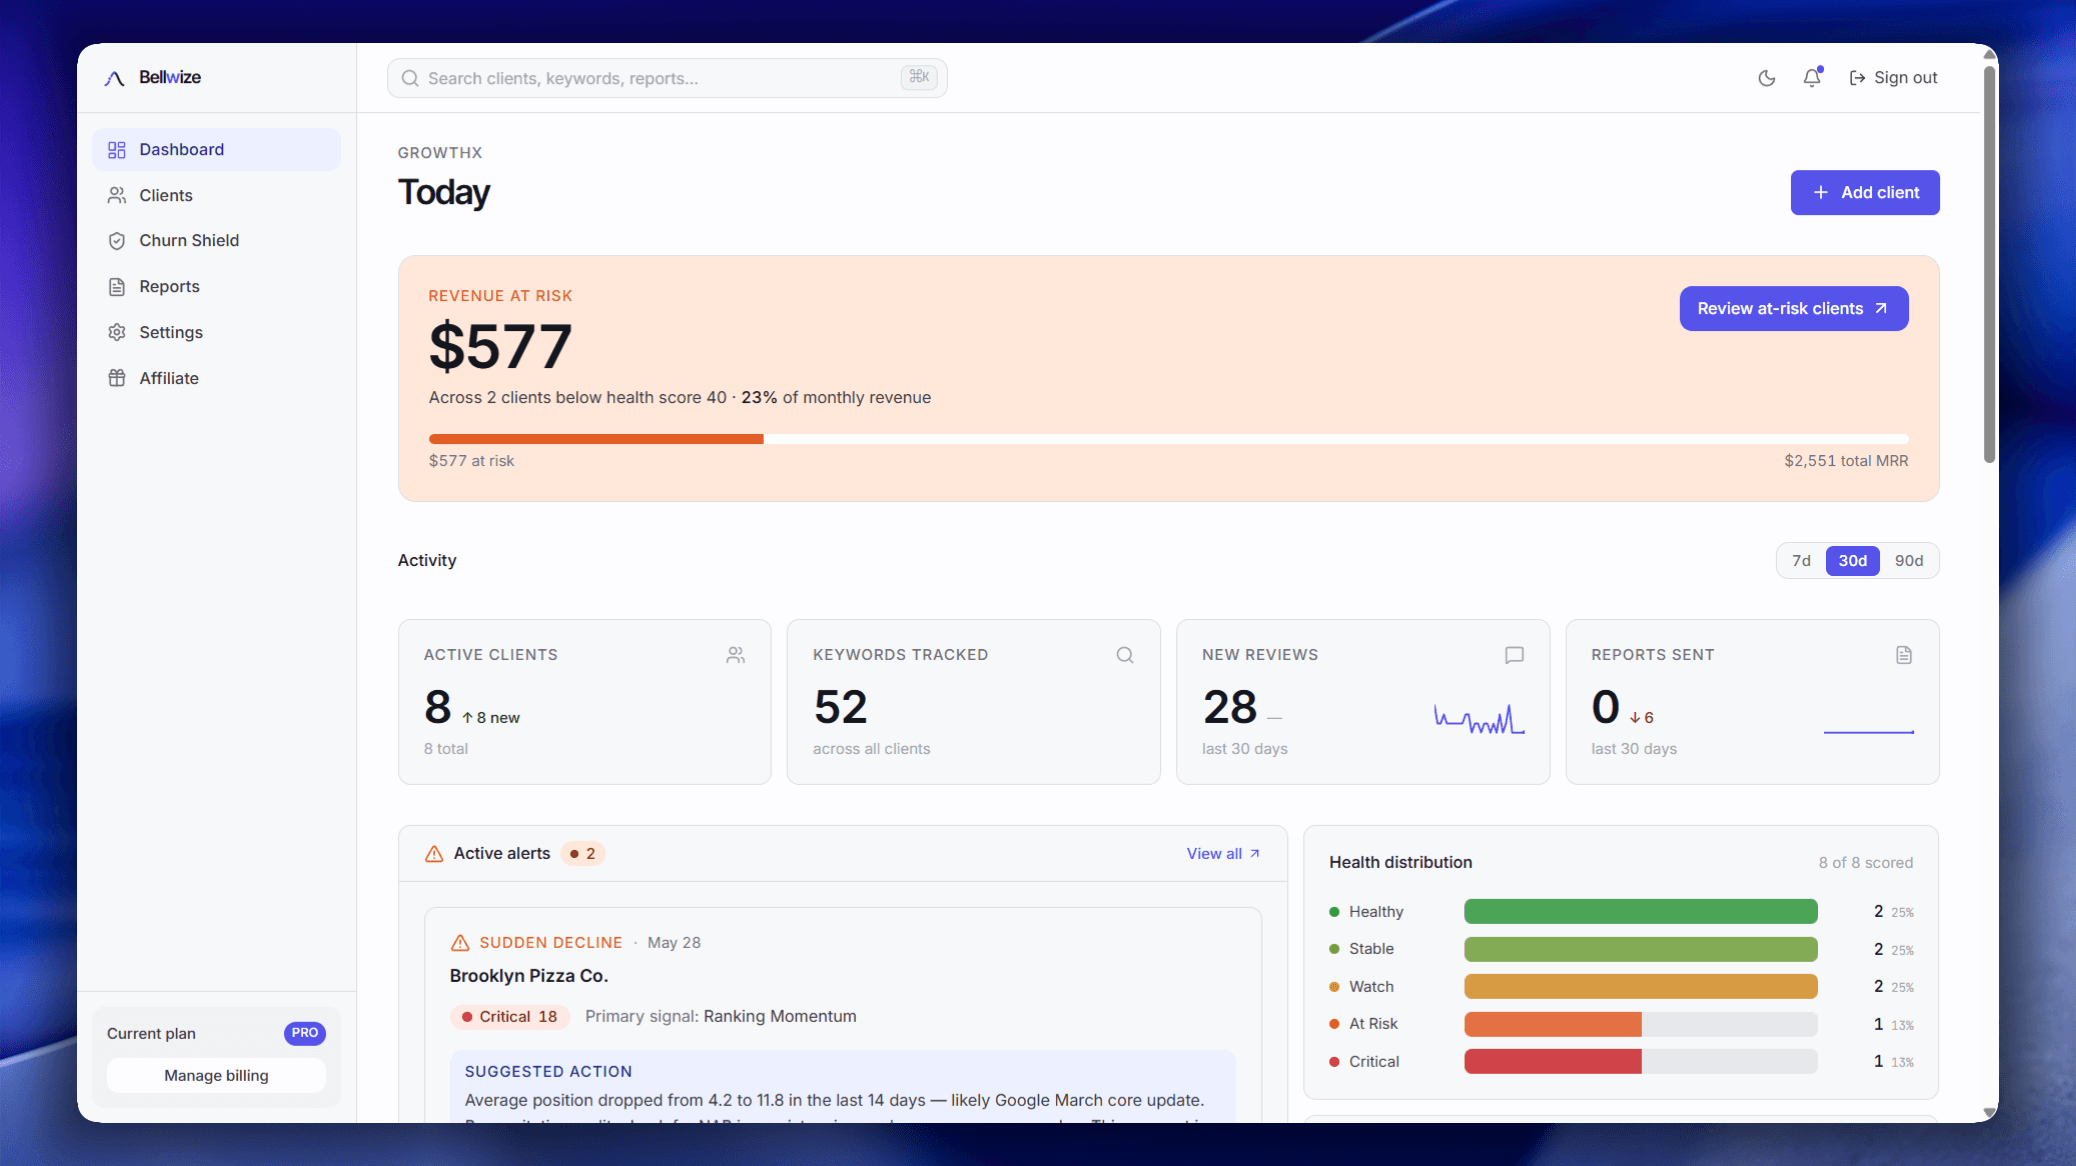Click the $2,551 total MRR label
Viewport: 2076px width, 1166px height.
pyautogui.click(x=1846, y=461)
